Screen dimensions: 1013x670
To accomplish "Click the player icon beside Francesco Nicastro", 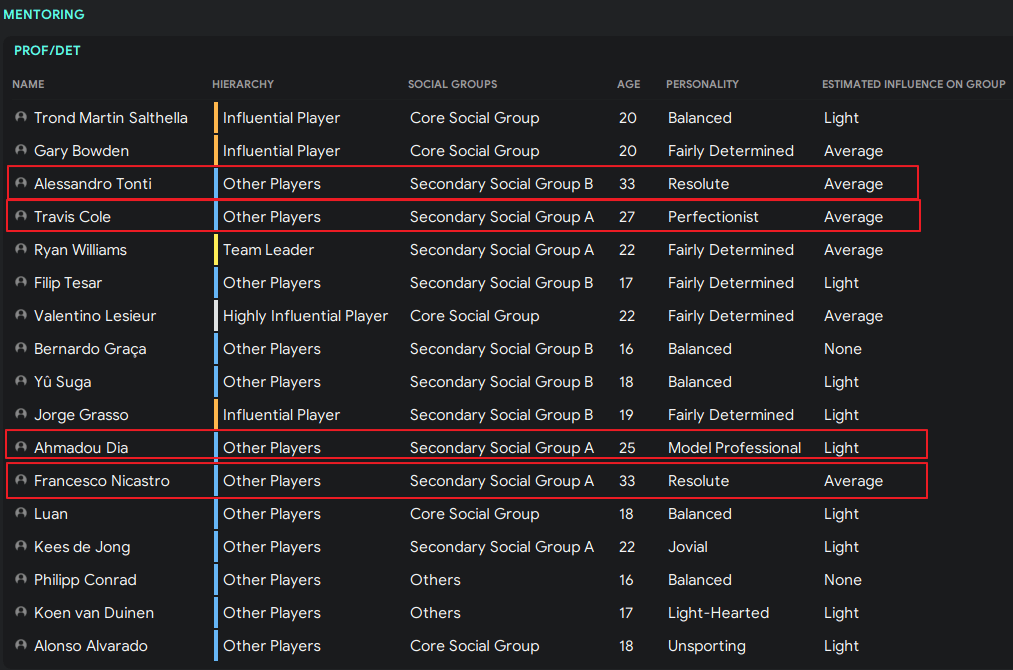I will [x=21, y=479].
